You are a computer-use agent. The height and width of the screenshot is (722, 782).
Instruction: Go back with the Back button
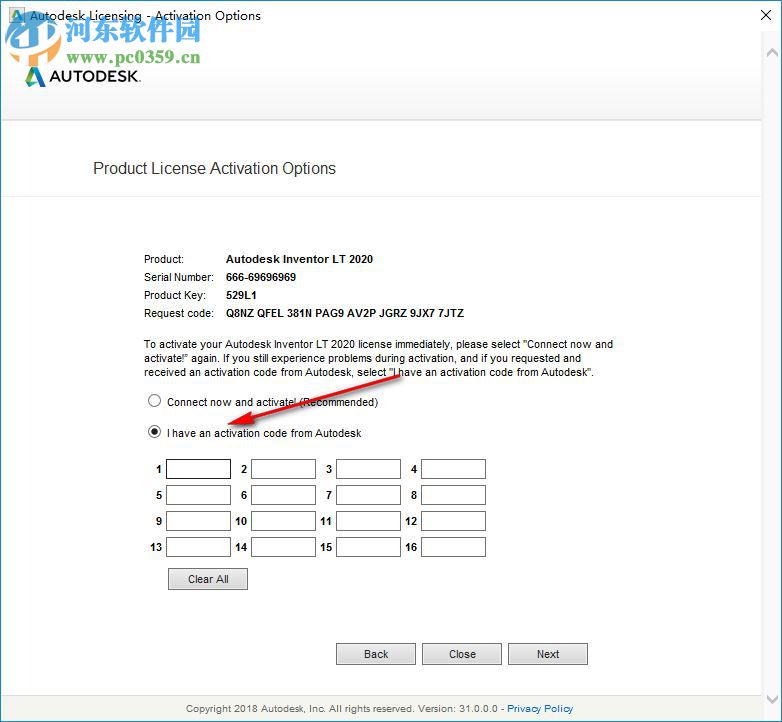pos(376,654)
